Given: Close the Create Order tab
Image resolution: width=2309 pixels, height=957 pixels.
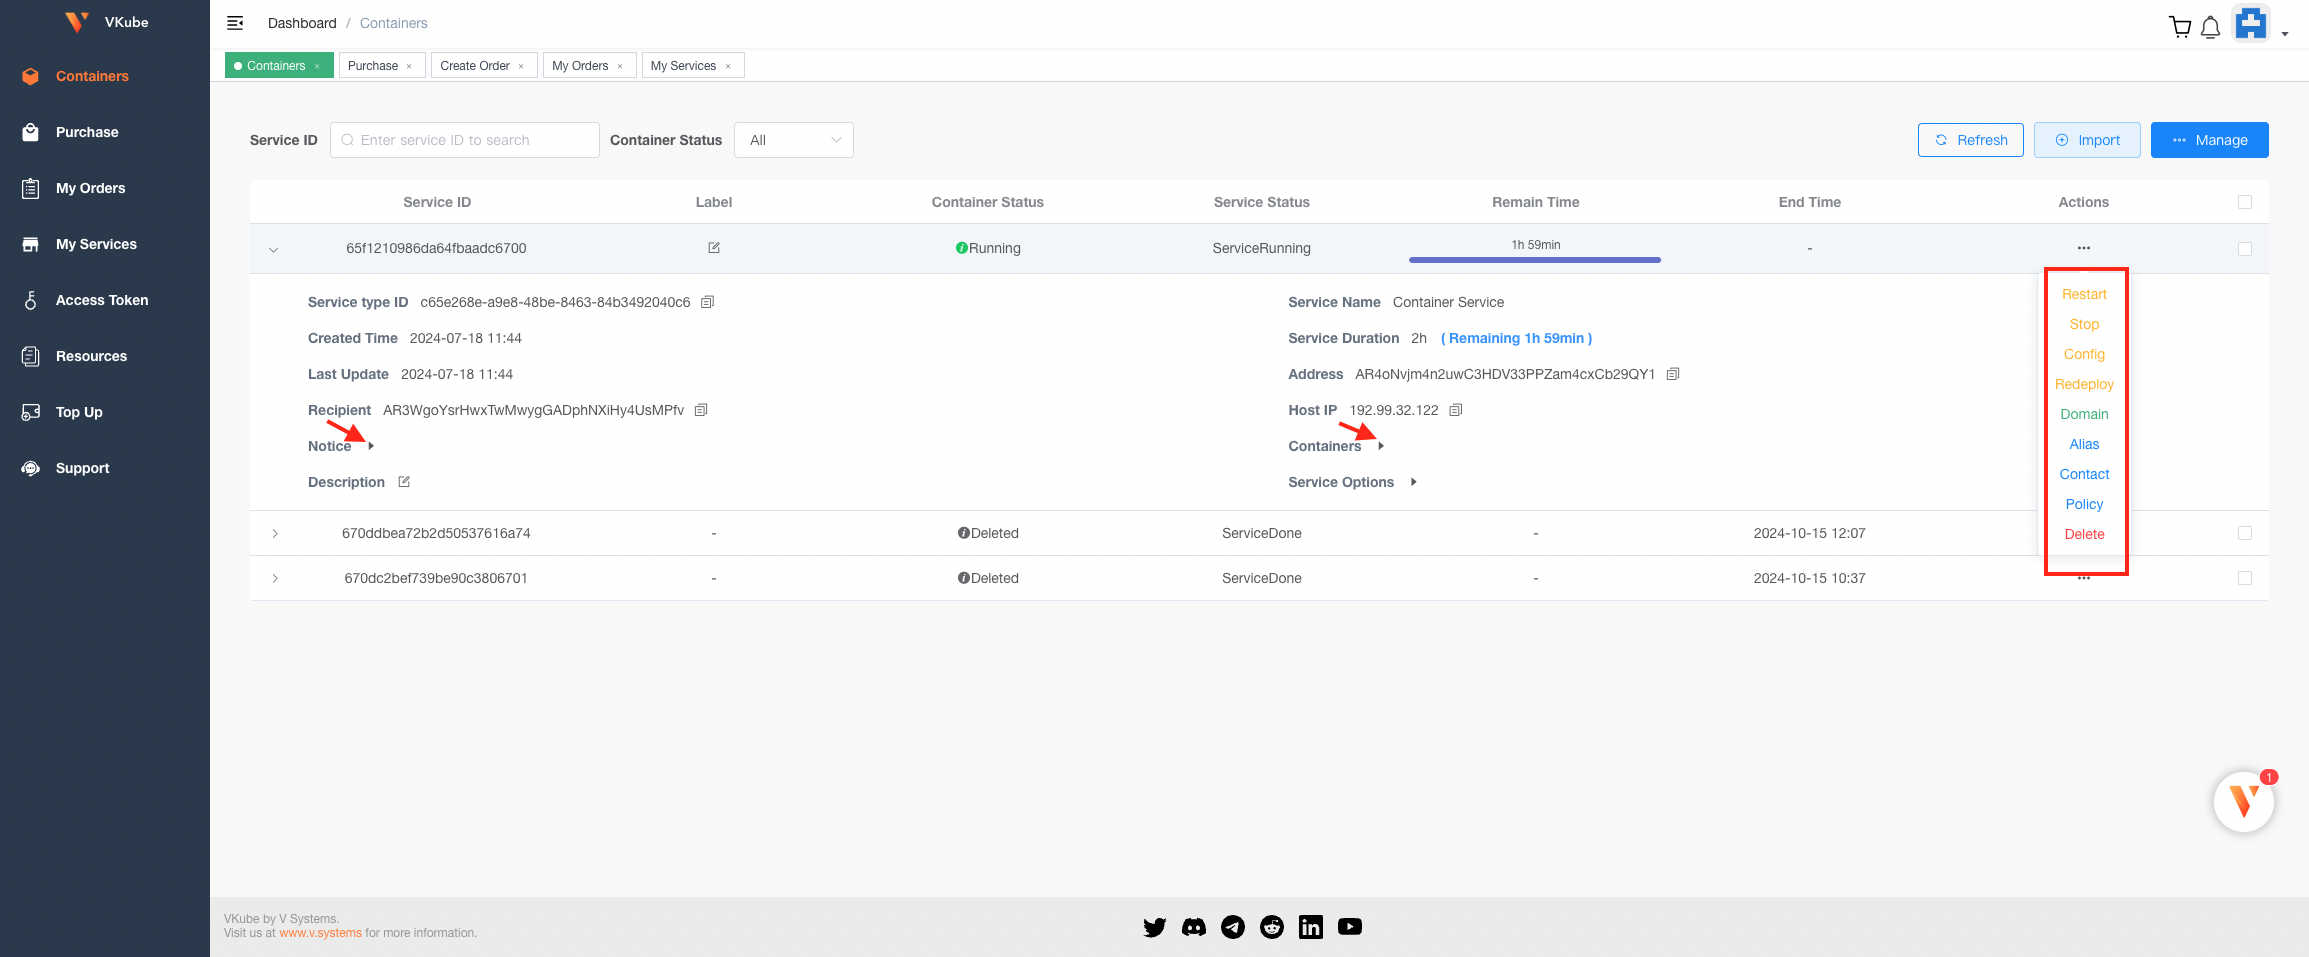Looking at the screenshot, I should (521, 66).
